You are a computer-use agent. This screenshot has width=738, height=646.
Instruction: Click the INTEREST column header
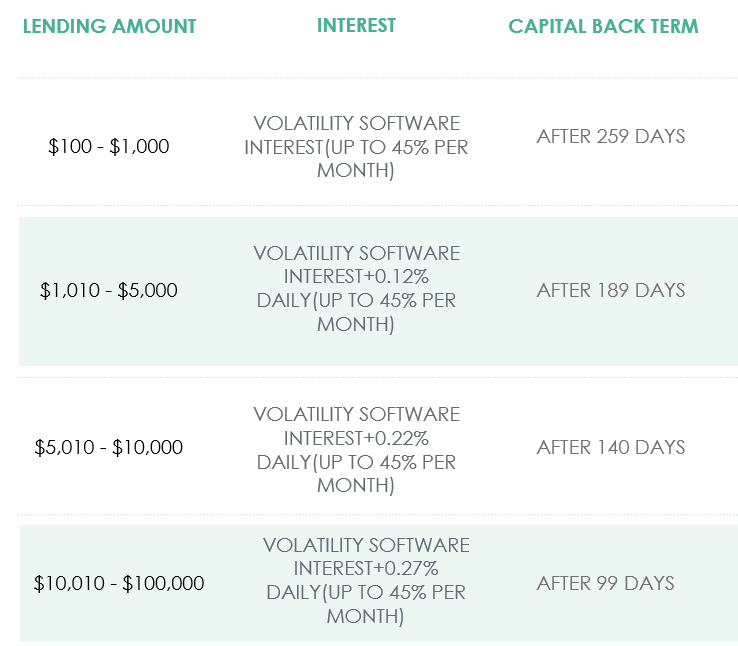point(356,25)
